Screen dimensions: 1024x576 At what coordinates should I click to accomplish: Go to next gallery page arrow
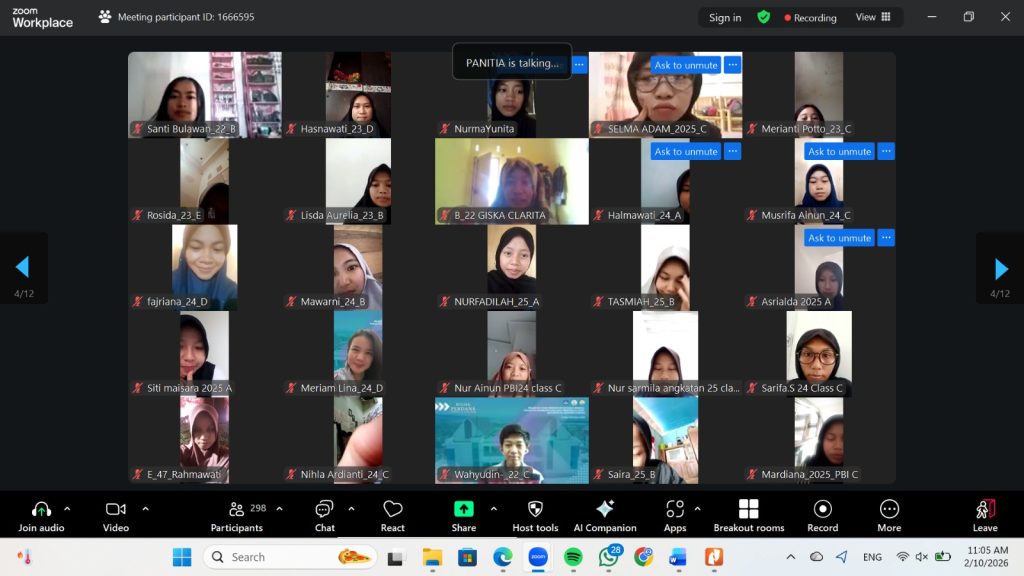pos(1001,268)
